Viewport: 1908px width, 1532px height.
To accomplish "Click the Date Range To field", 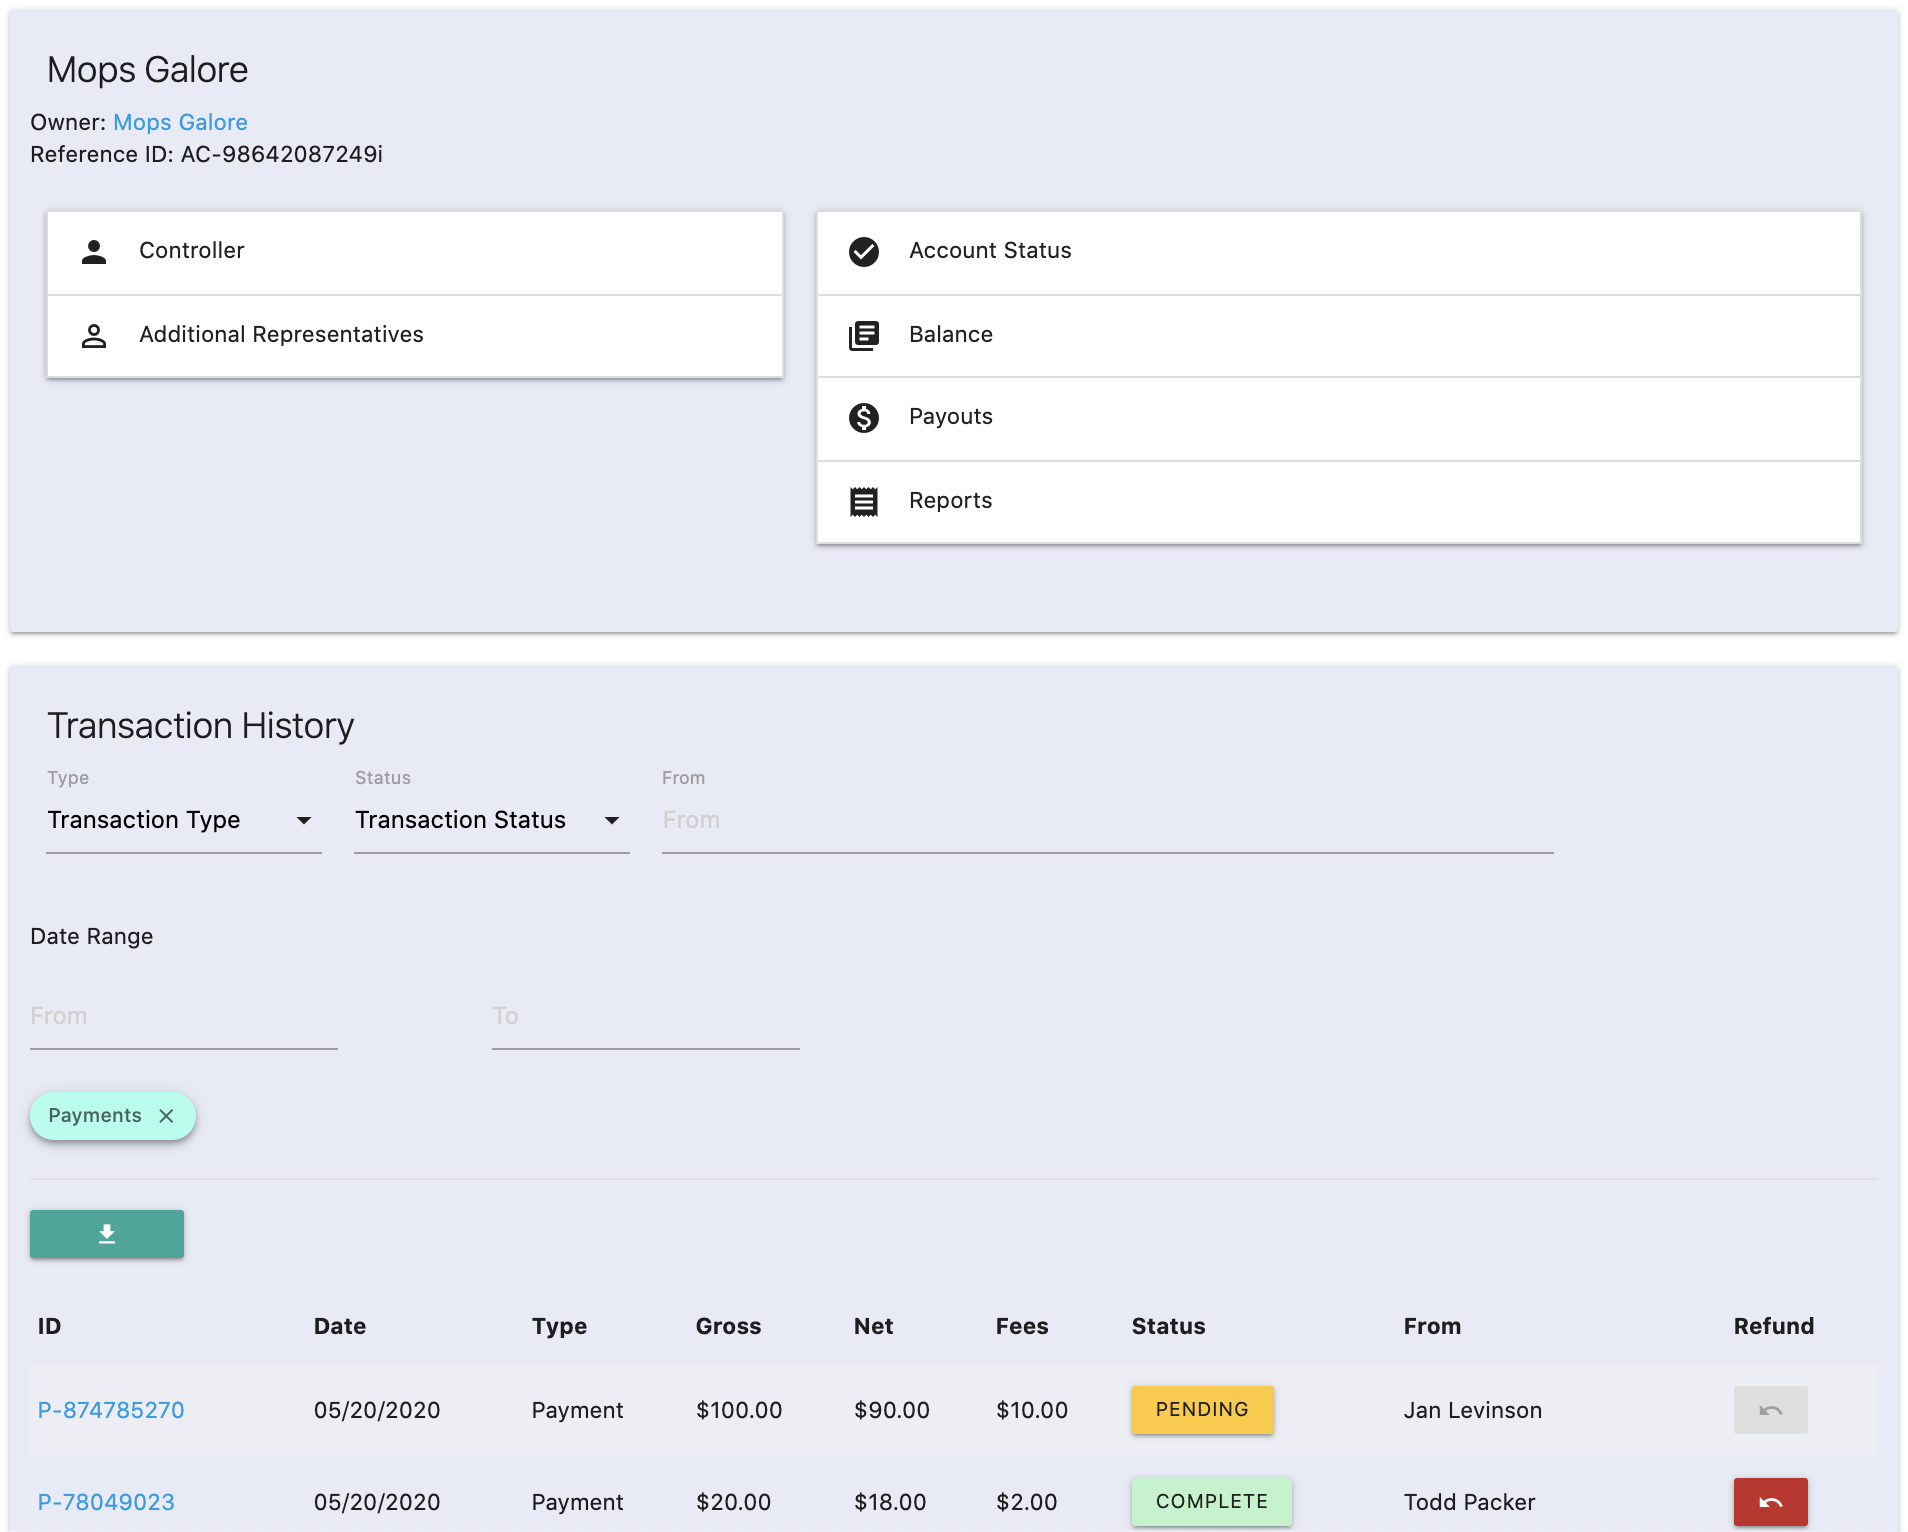I will click(646, 1016).
